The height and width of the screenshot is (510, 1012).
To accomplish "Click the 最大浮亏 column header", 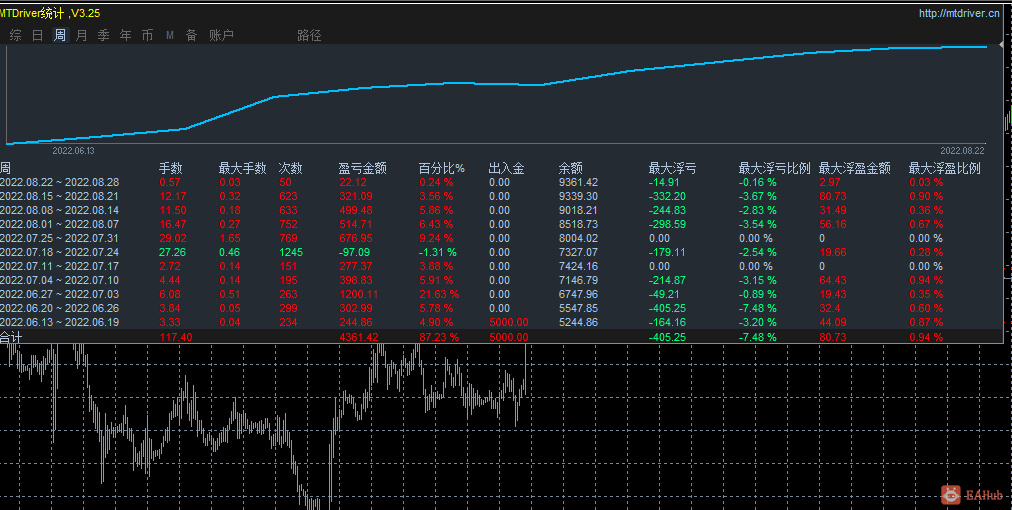I will point(673,168).
